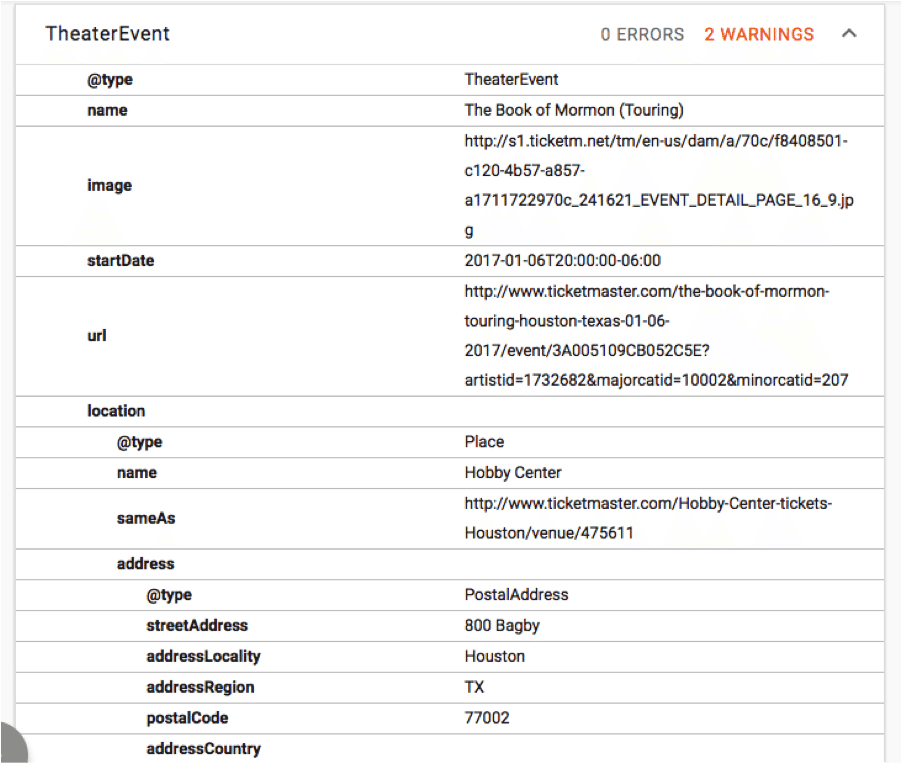
Task: Click the name value The Book of Mormon (Touring)
Action: pos(574,110)
